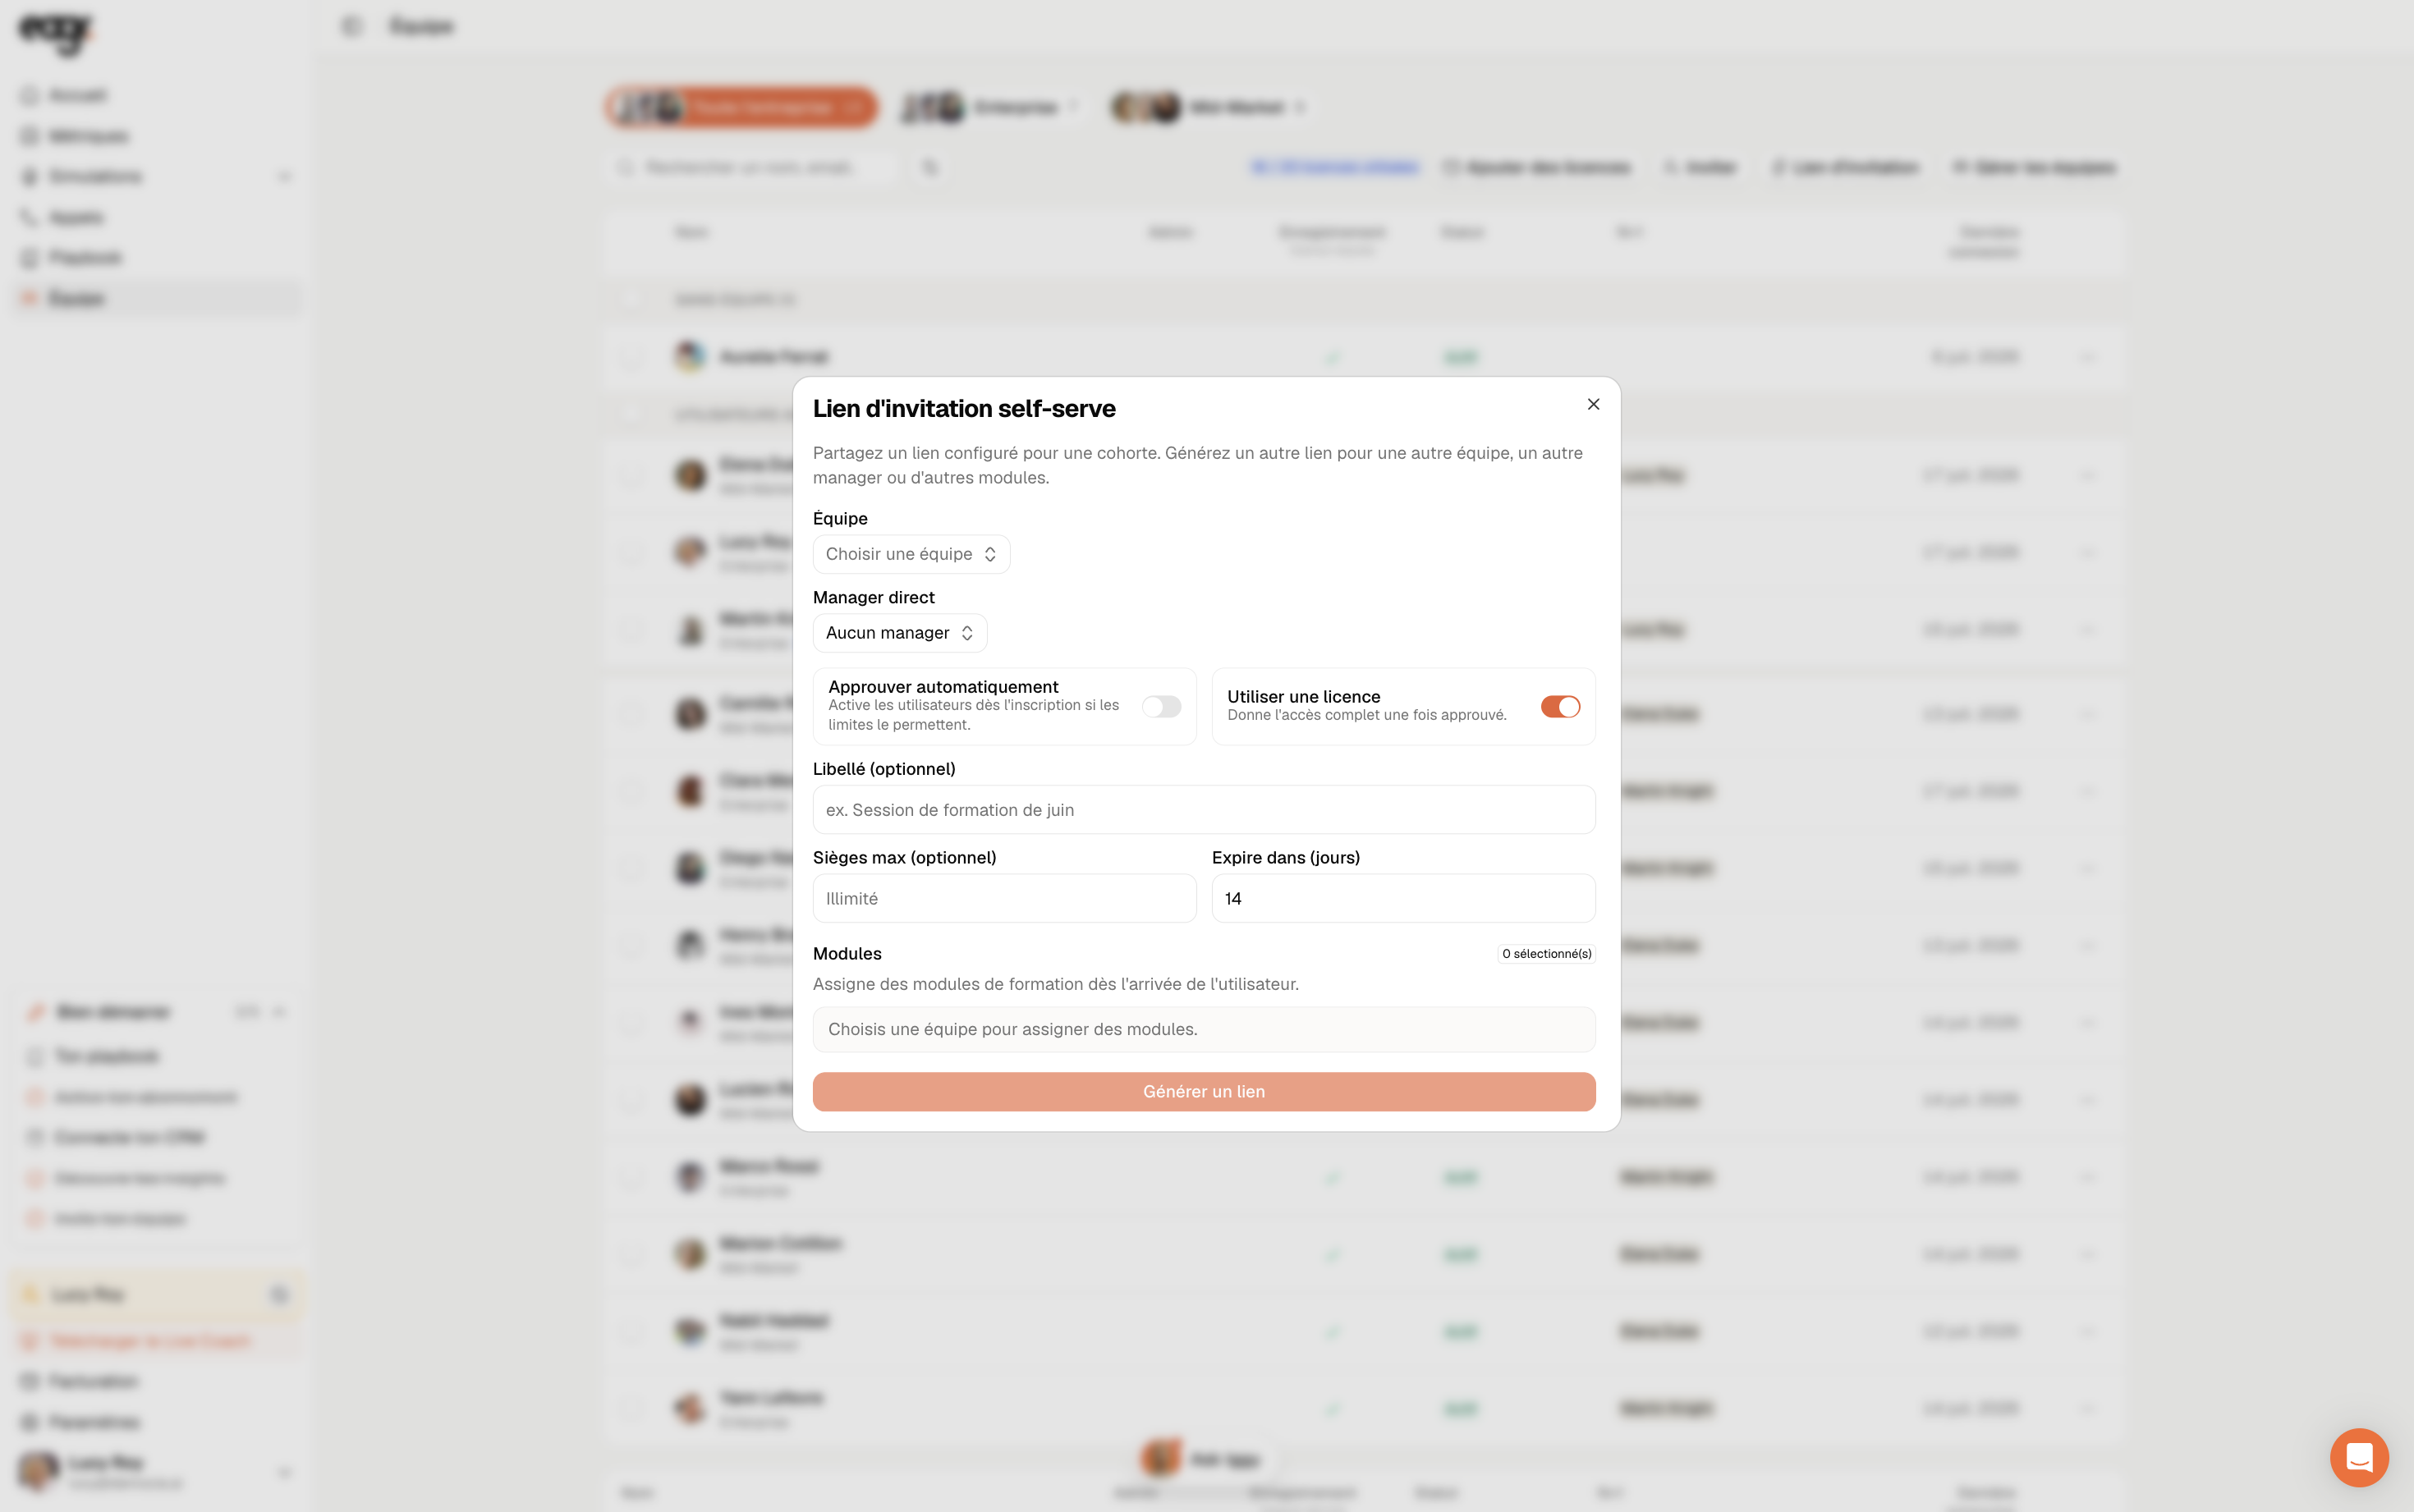Click the 'Expire dans (jours)' field showing 14
This screenshot has height=1512, width=2414.
pos(1403,899)
